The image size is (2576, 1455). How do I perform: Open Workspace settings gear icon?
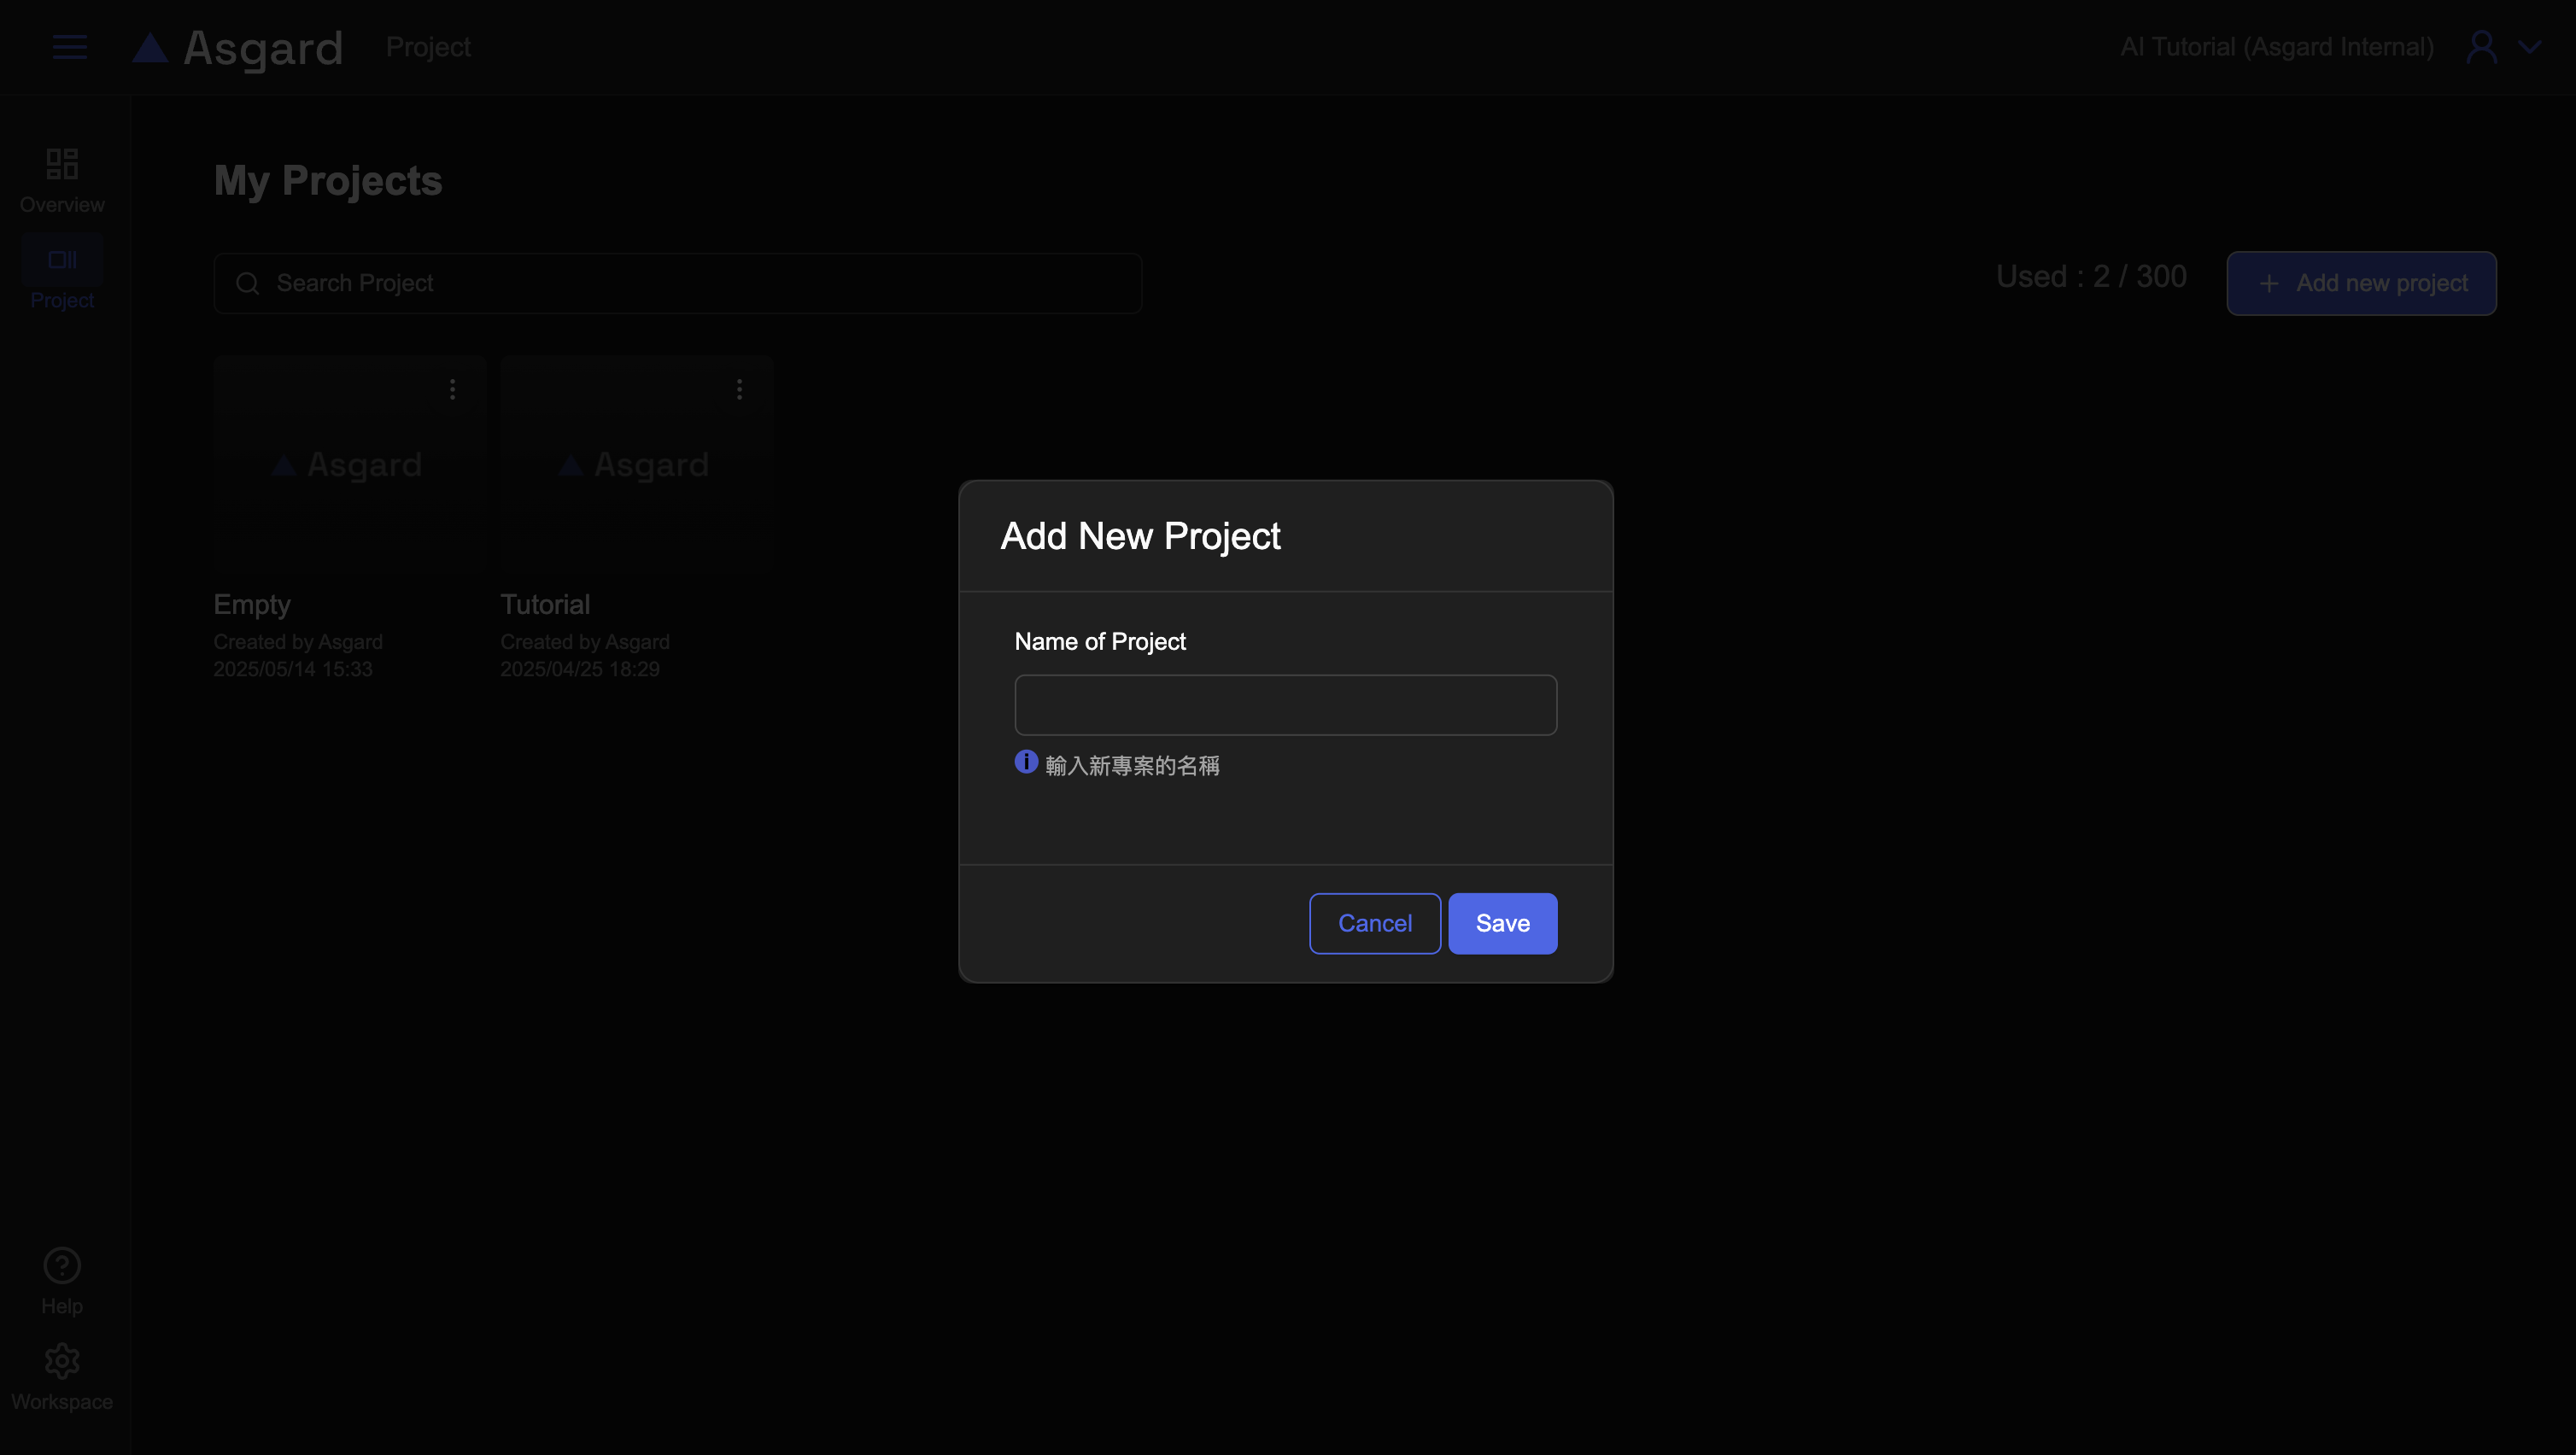(x=62, y=1361)
